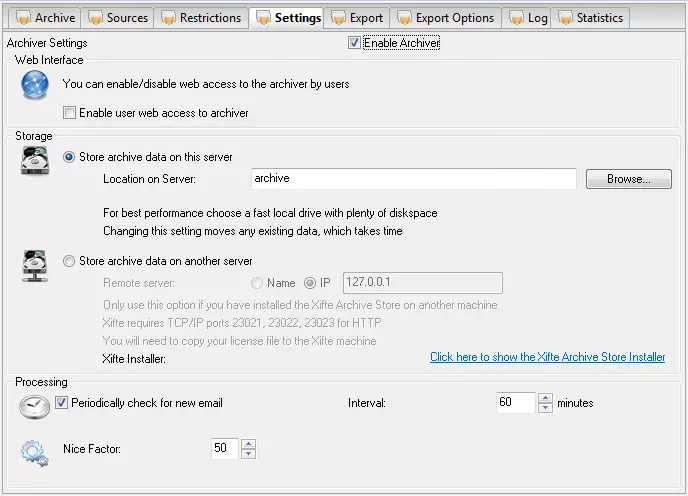Click the clock Processing icon

coord(35,405)
